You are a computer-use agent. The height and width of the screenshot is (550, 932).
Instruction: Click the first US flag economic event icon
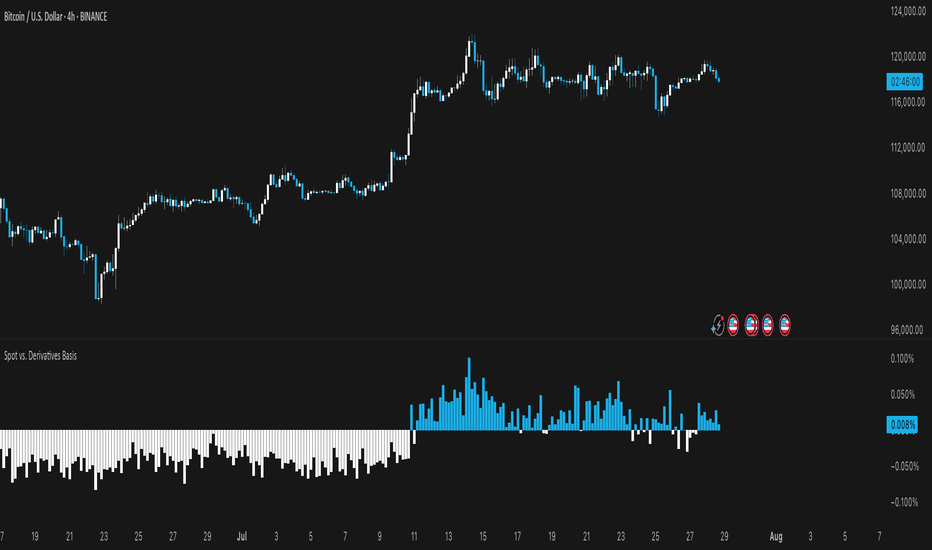[733, 325]
